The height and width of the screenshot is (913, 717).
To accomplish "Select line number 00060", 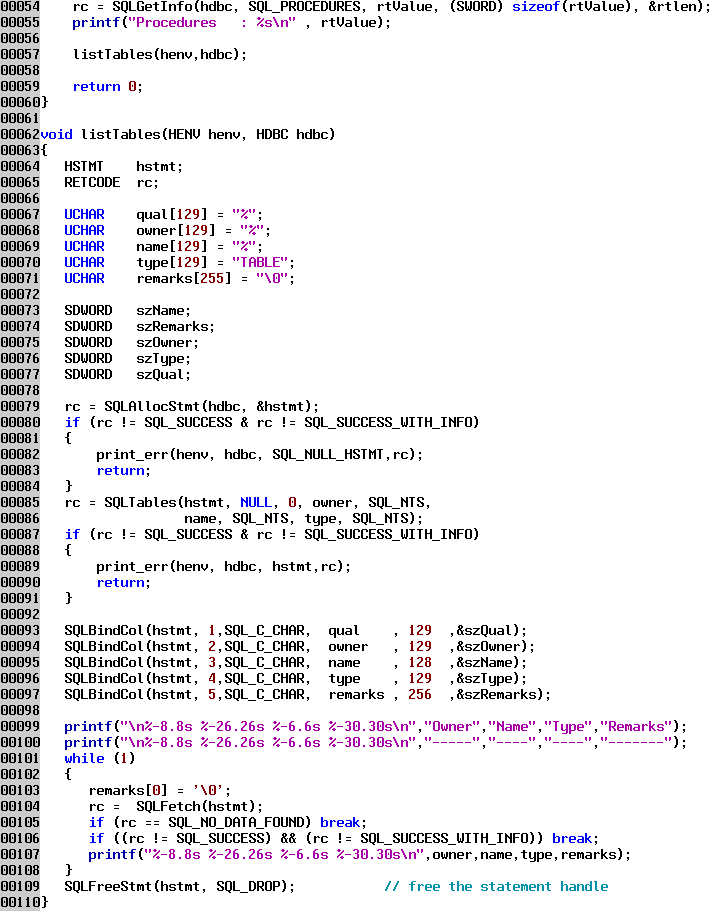I will pyautogui.click(x=20, y=103).
